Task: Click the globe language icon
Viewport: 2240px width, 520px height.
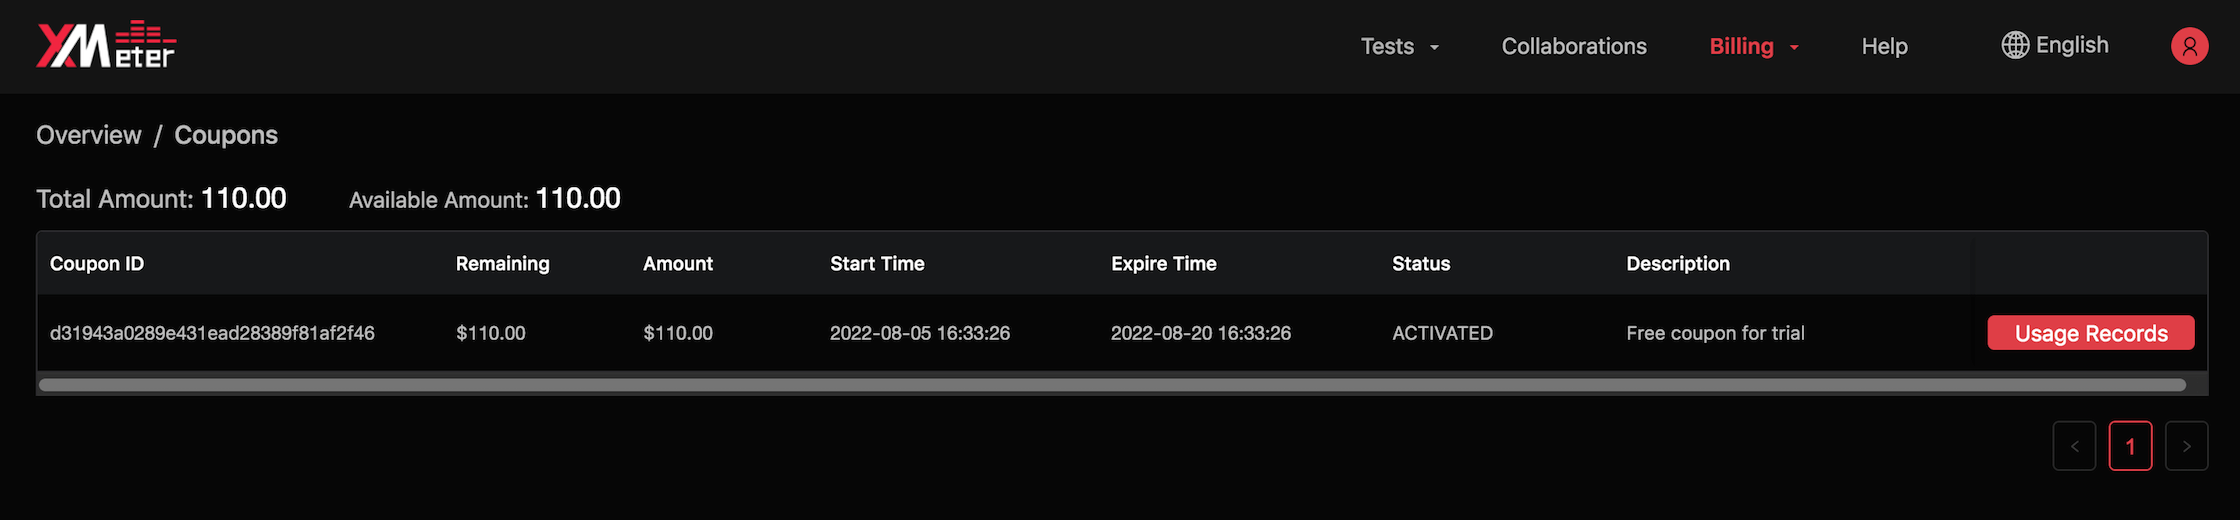Action: 2015,45
